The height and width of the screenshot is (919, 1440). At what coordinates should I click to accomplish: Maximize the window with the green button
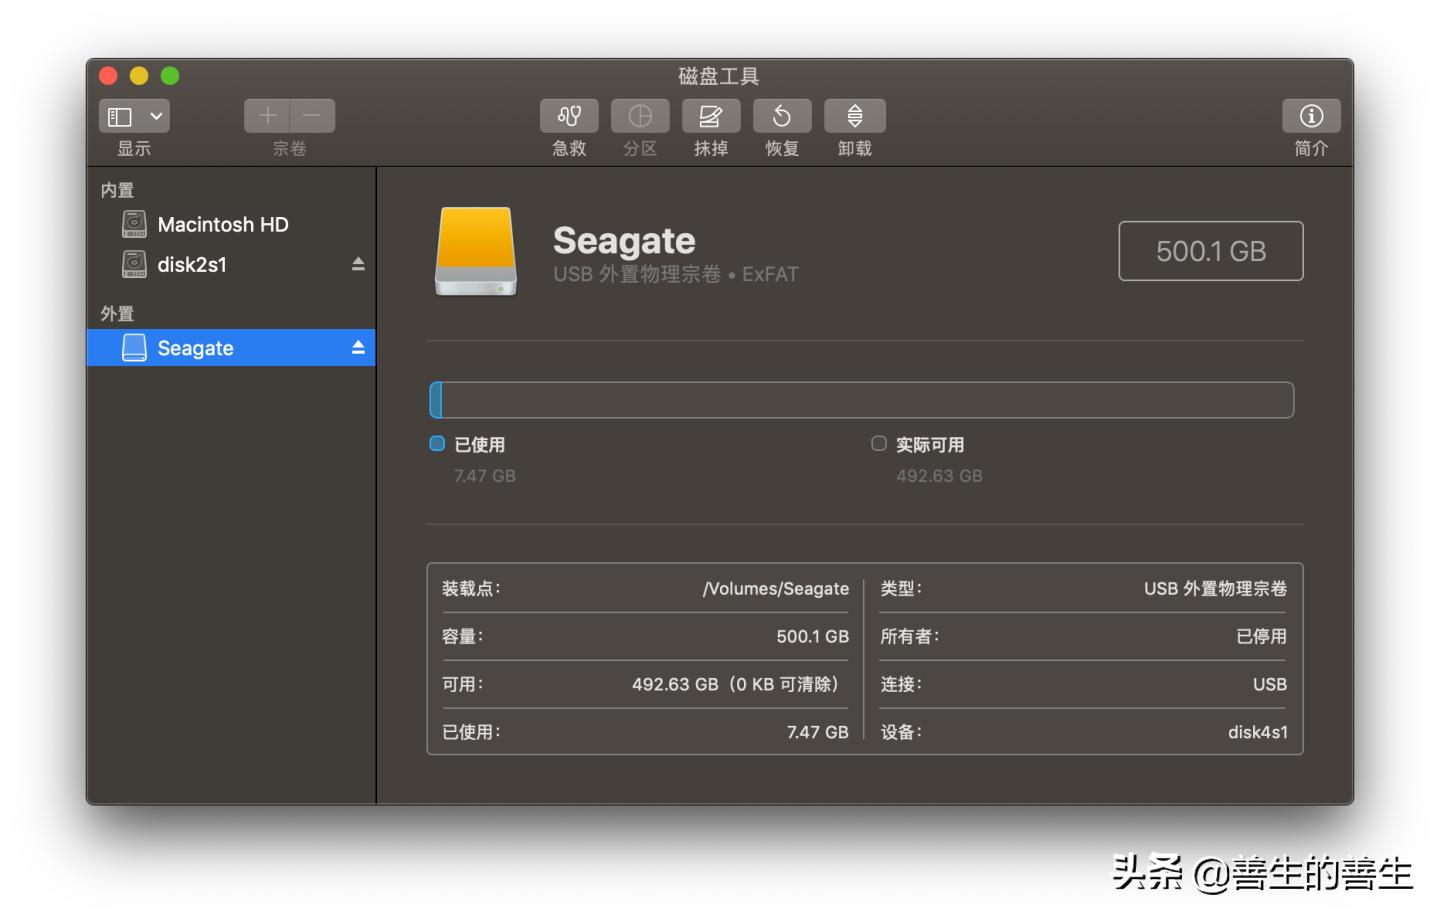[x=170, y=76]
